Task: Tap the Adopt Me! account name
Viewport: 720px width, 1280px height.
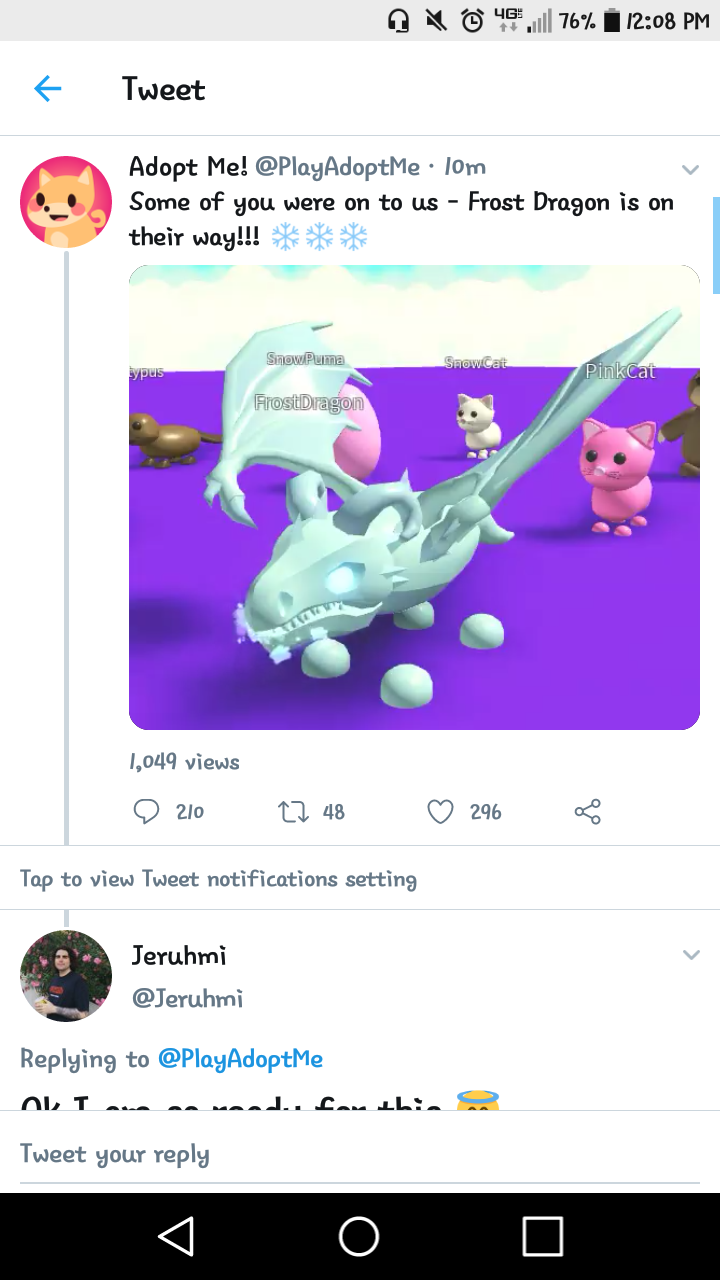Action: tap(189, 167)
